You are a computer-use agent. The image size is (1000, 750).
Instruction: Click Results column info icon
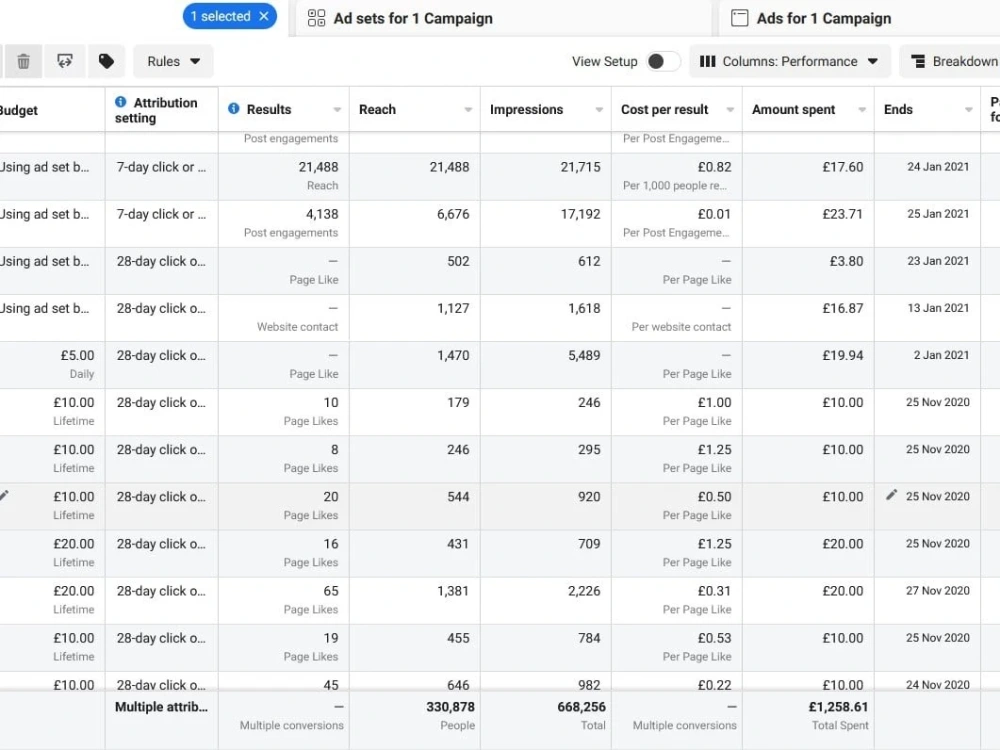click(x=233, y=108)
